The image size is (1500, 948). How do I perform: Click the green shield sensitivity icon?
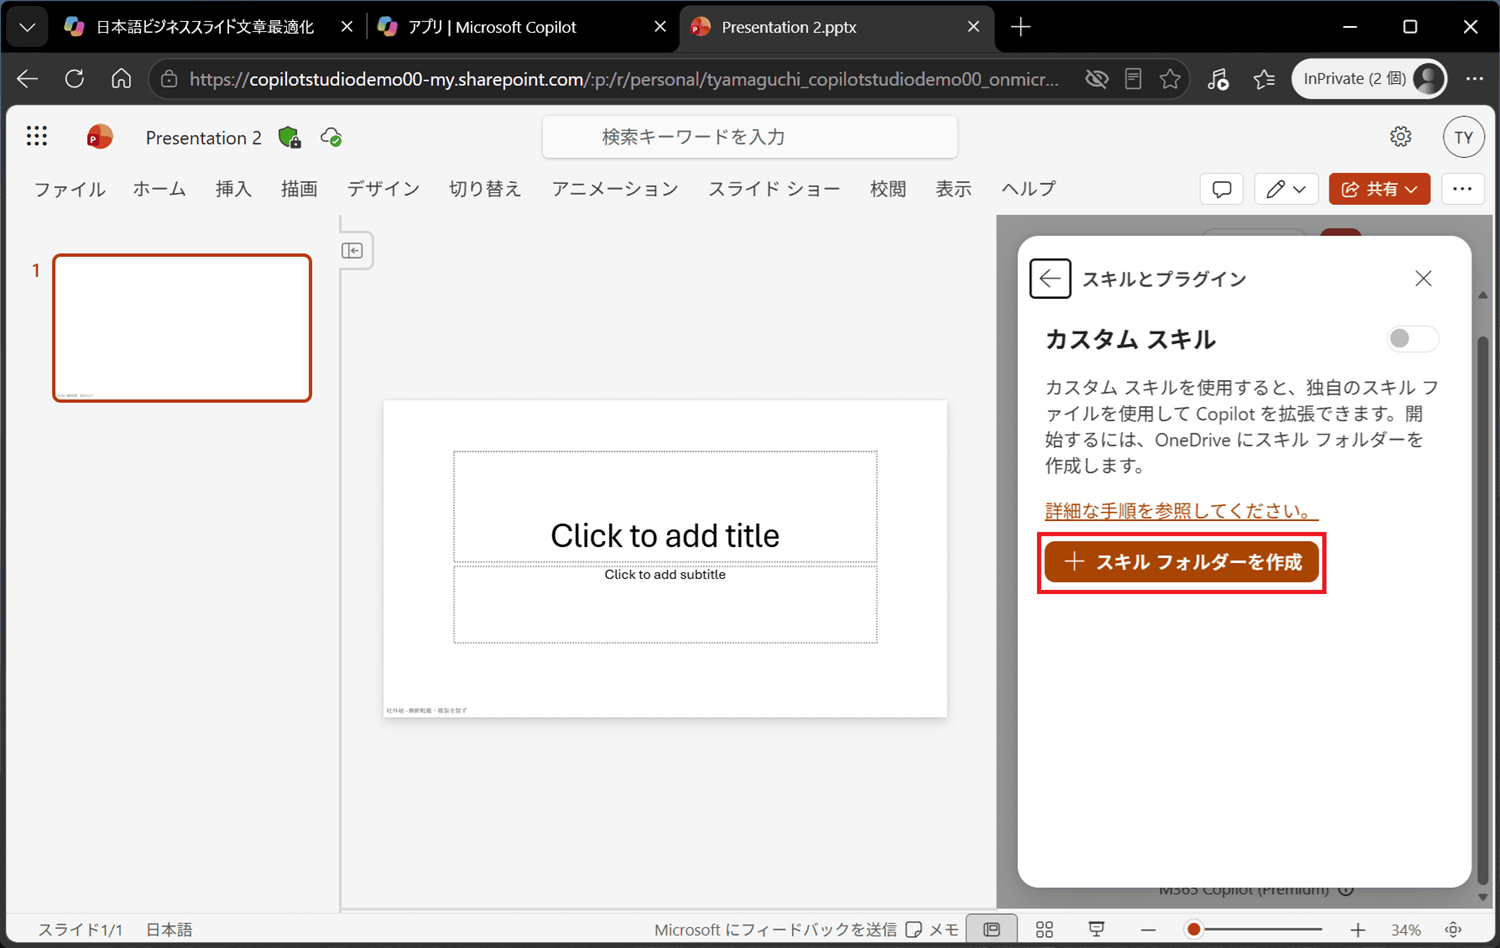pyautogui.click(x=289, y=137)
